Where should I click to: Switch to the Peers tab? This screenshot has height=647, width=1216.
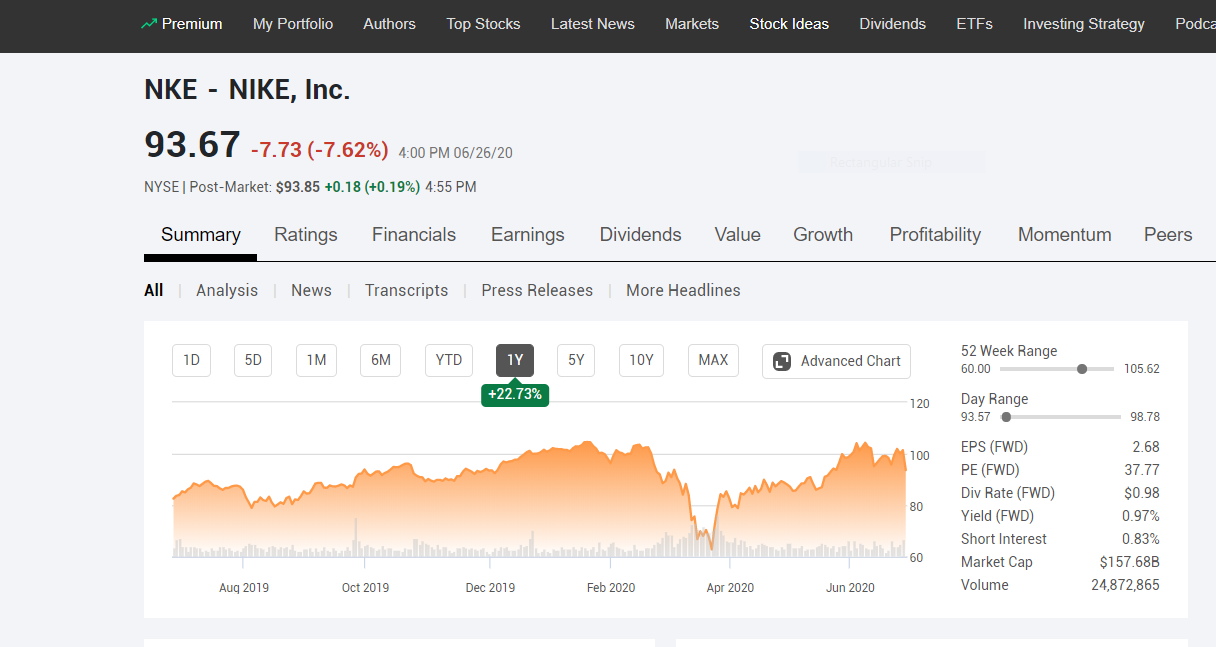coord(1168,235)
